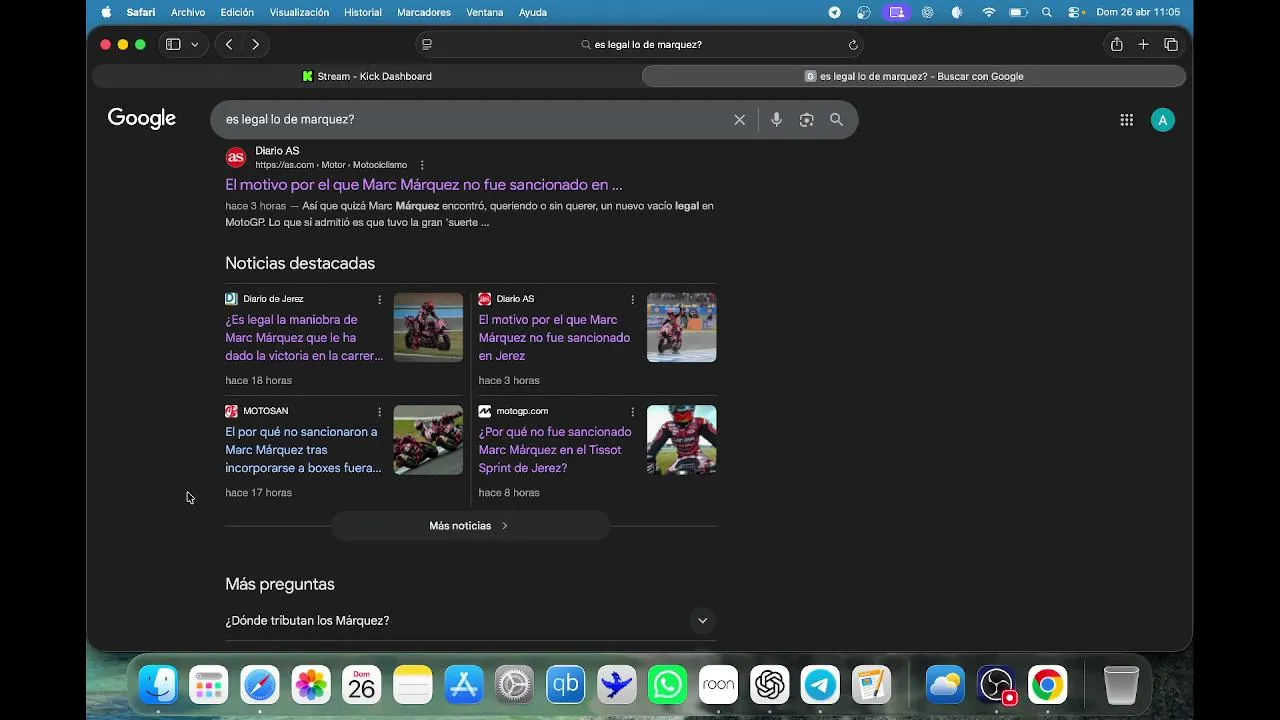Viewport: 1280px width, 720px height.
Task: Open the Archivo menu
Action: [x=188, y=12]
